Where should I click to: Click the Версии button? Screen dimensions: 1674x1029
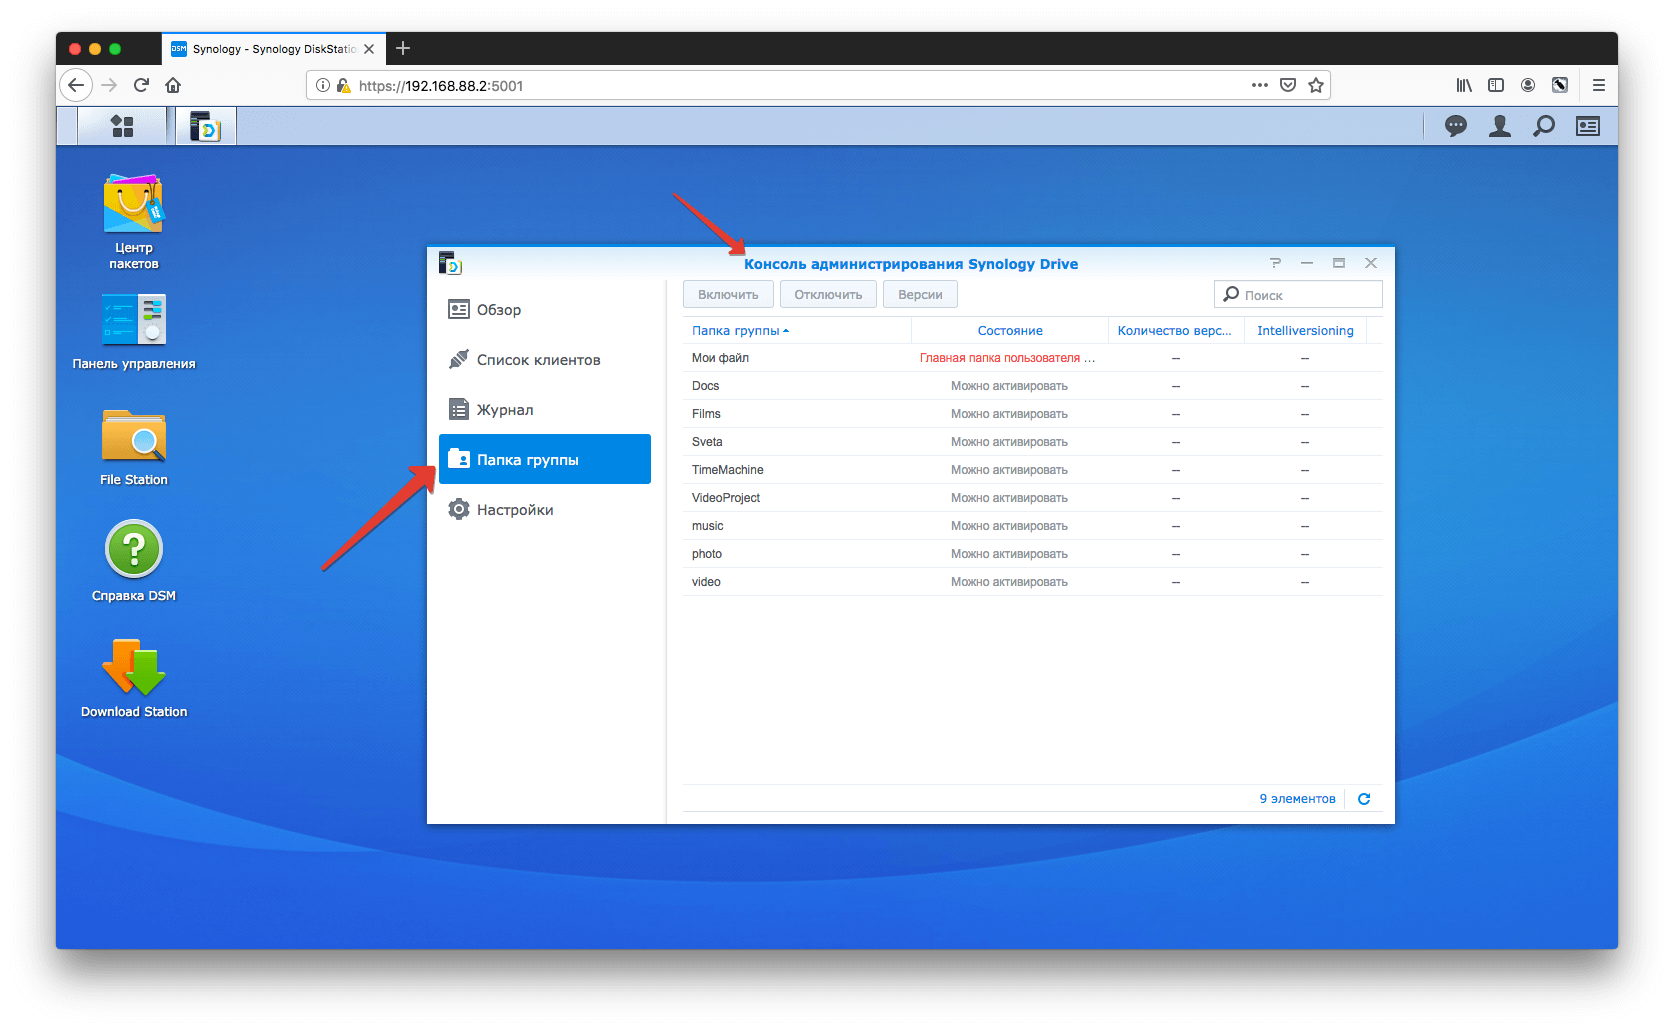coord(920,294)
